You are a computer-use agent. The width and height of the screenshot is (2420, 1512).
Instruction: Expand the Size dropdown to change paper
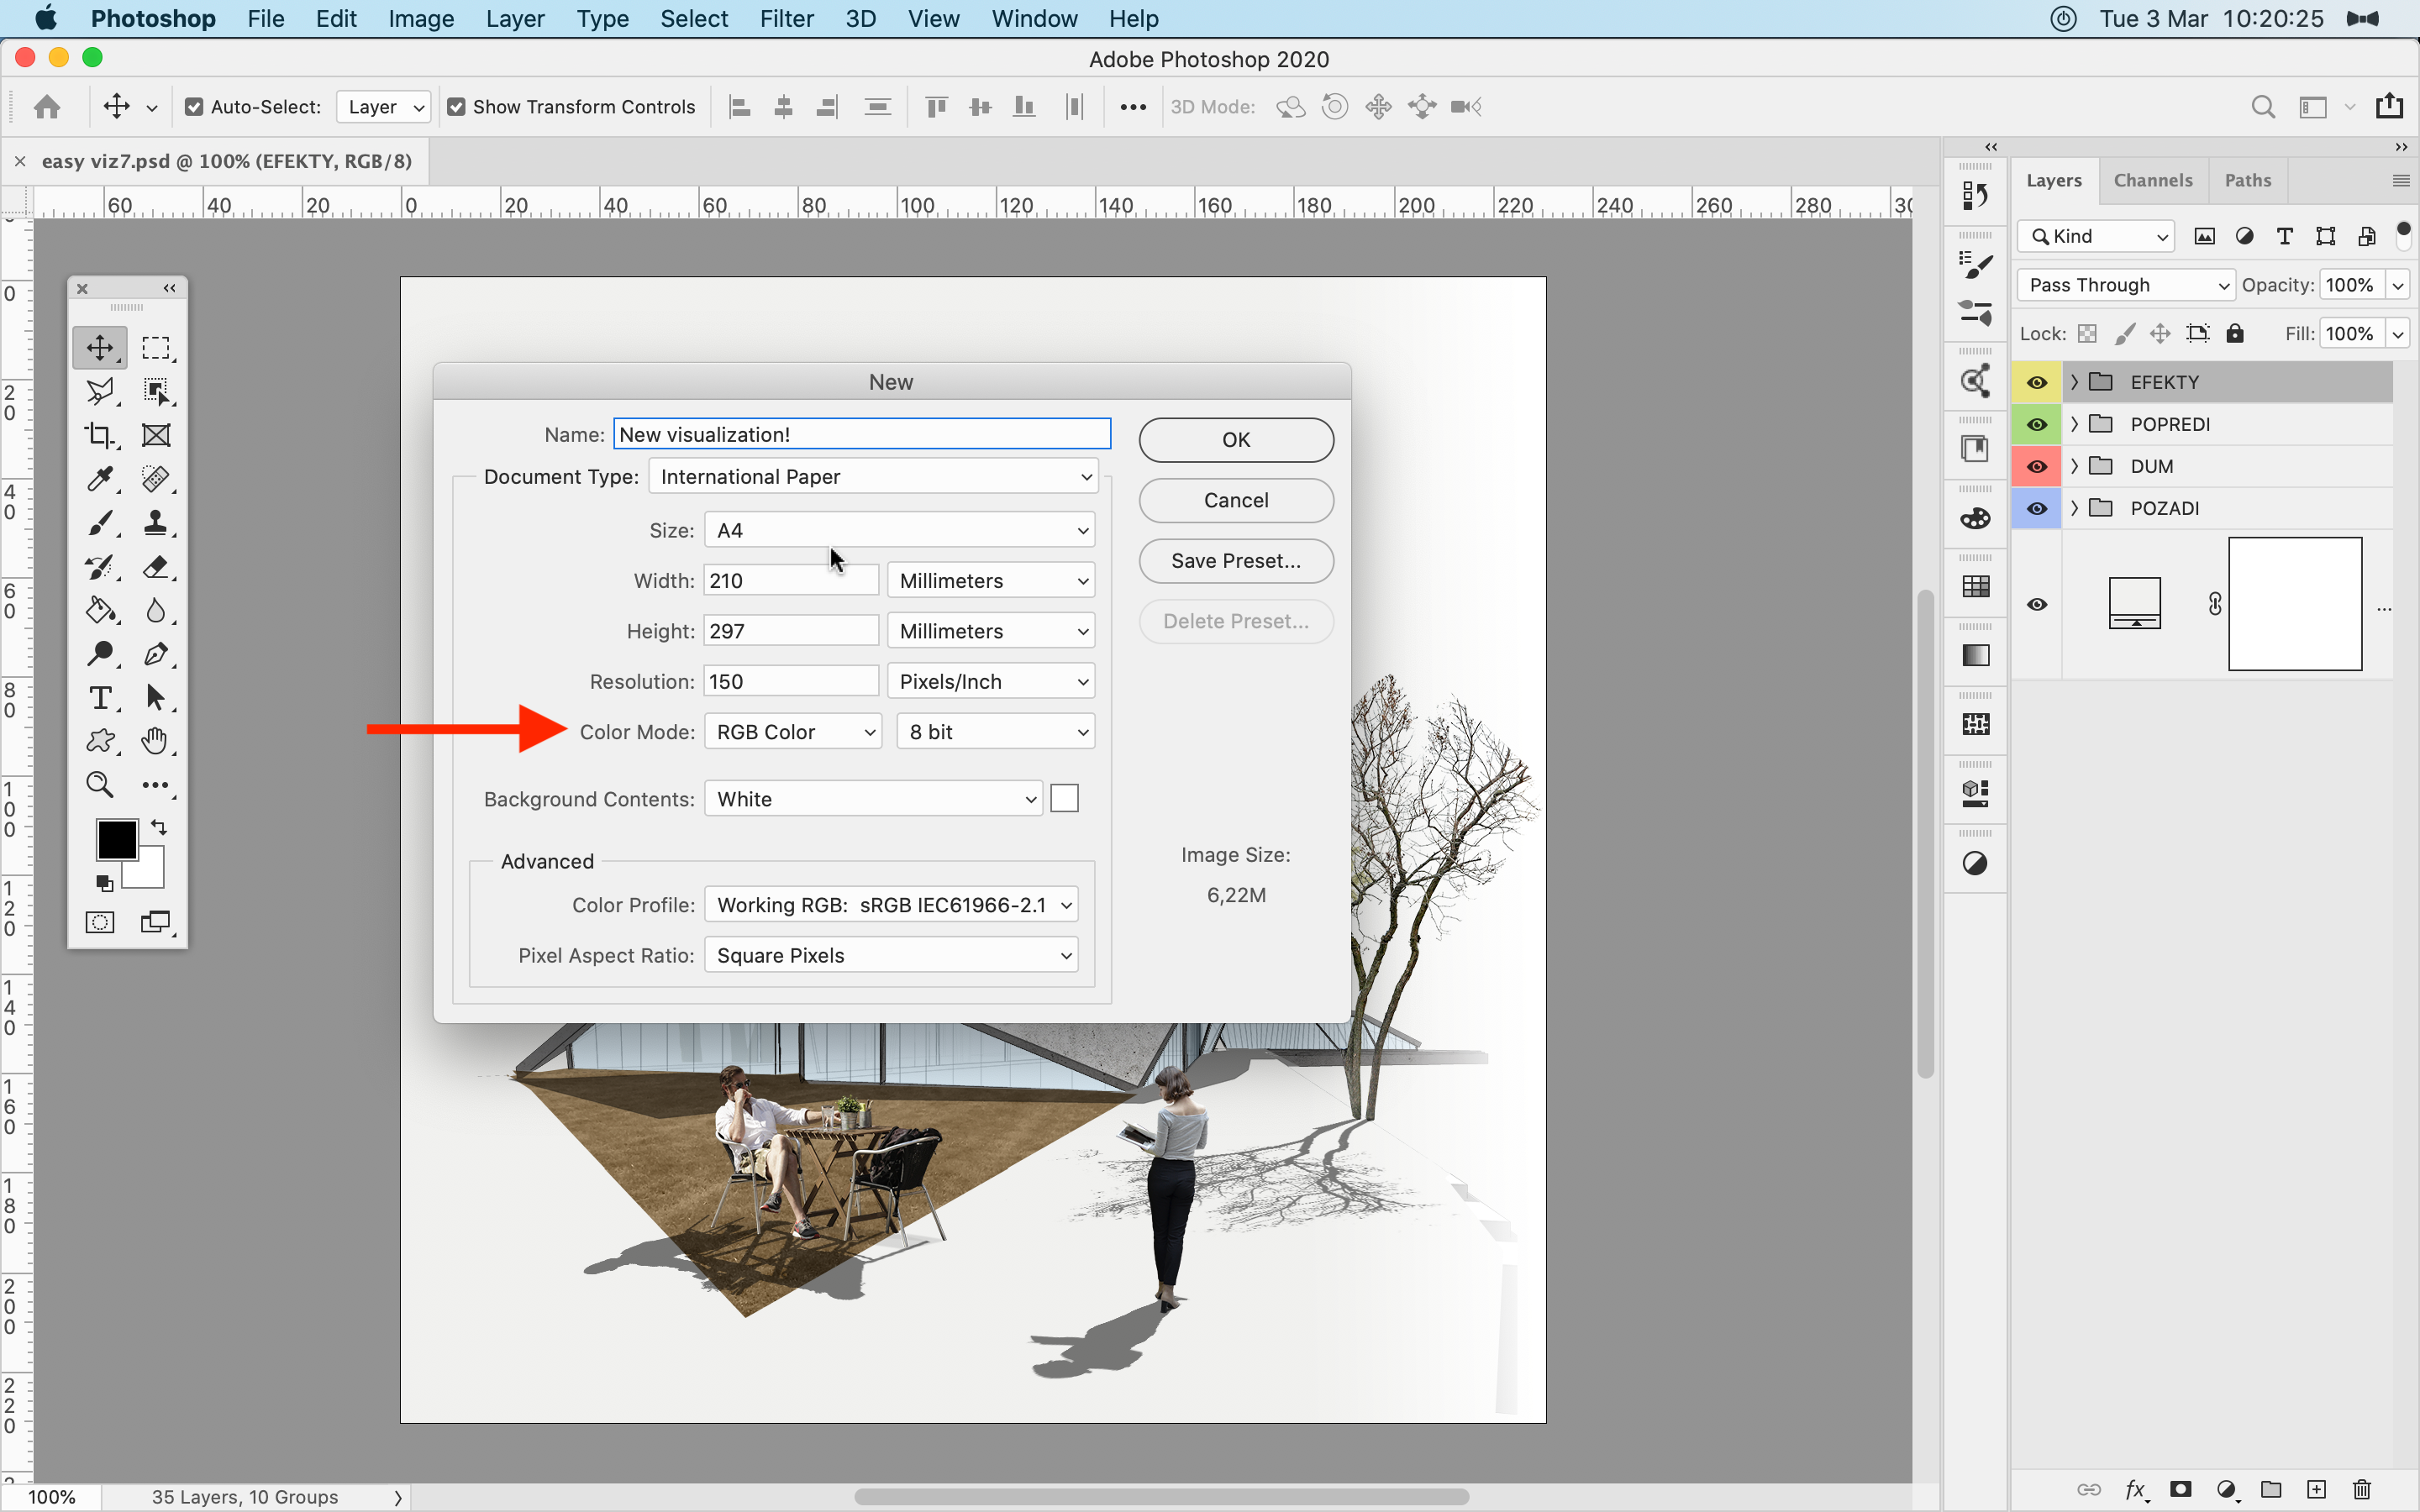tap(897, 529)
